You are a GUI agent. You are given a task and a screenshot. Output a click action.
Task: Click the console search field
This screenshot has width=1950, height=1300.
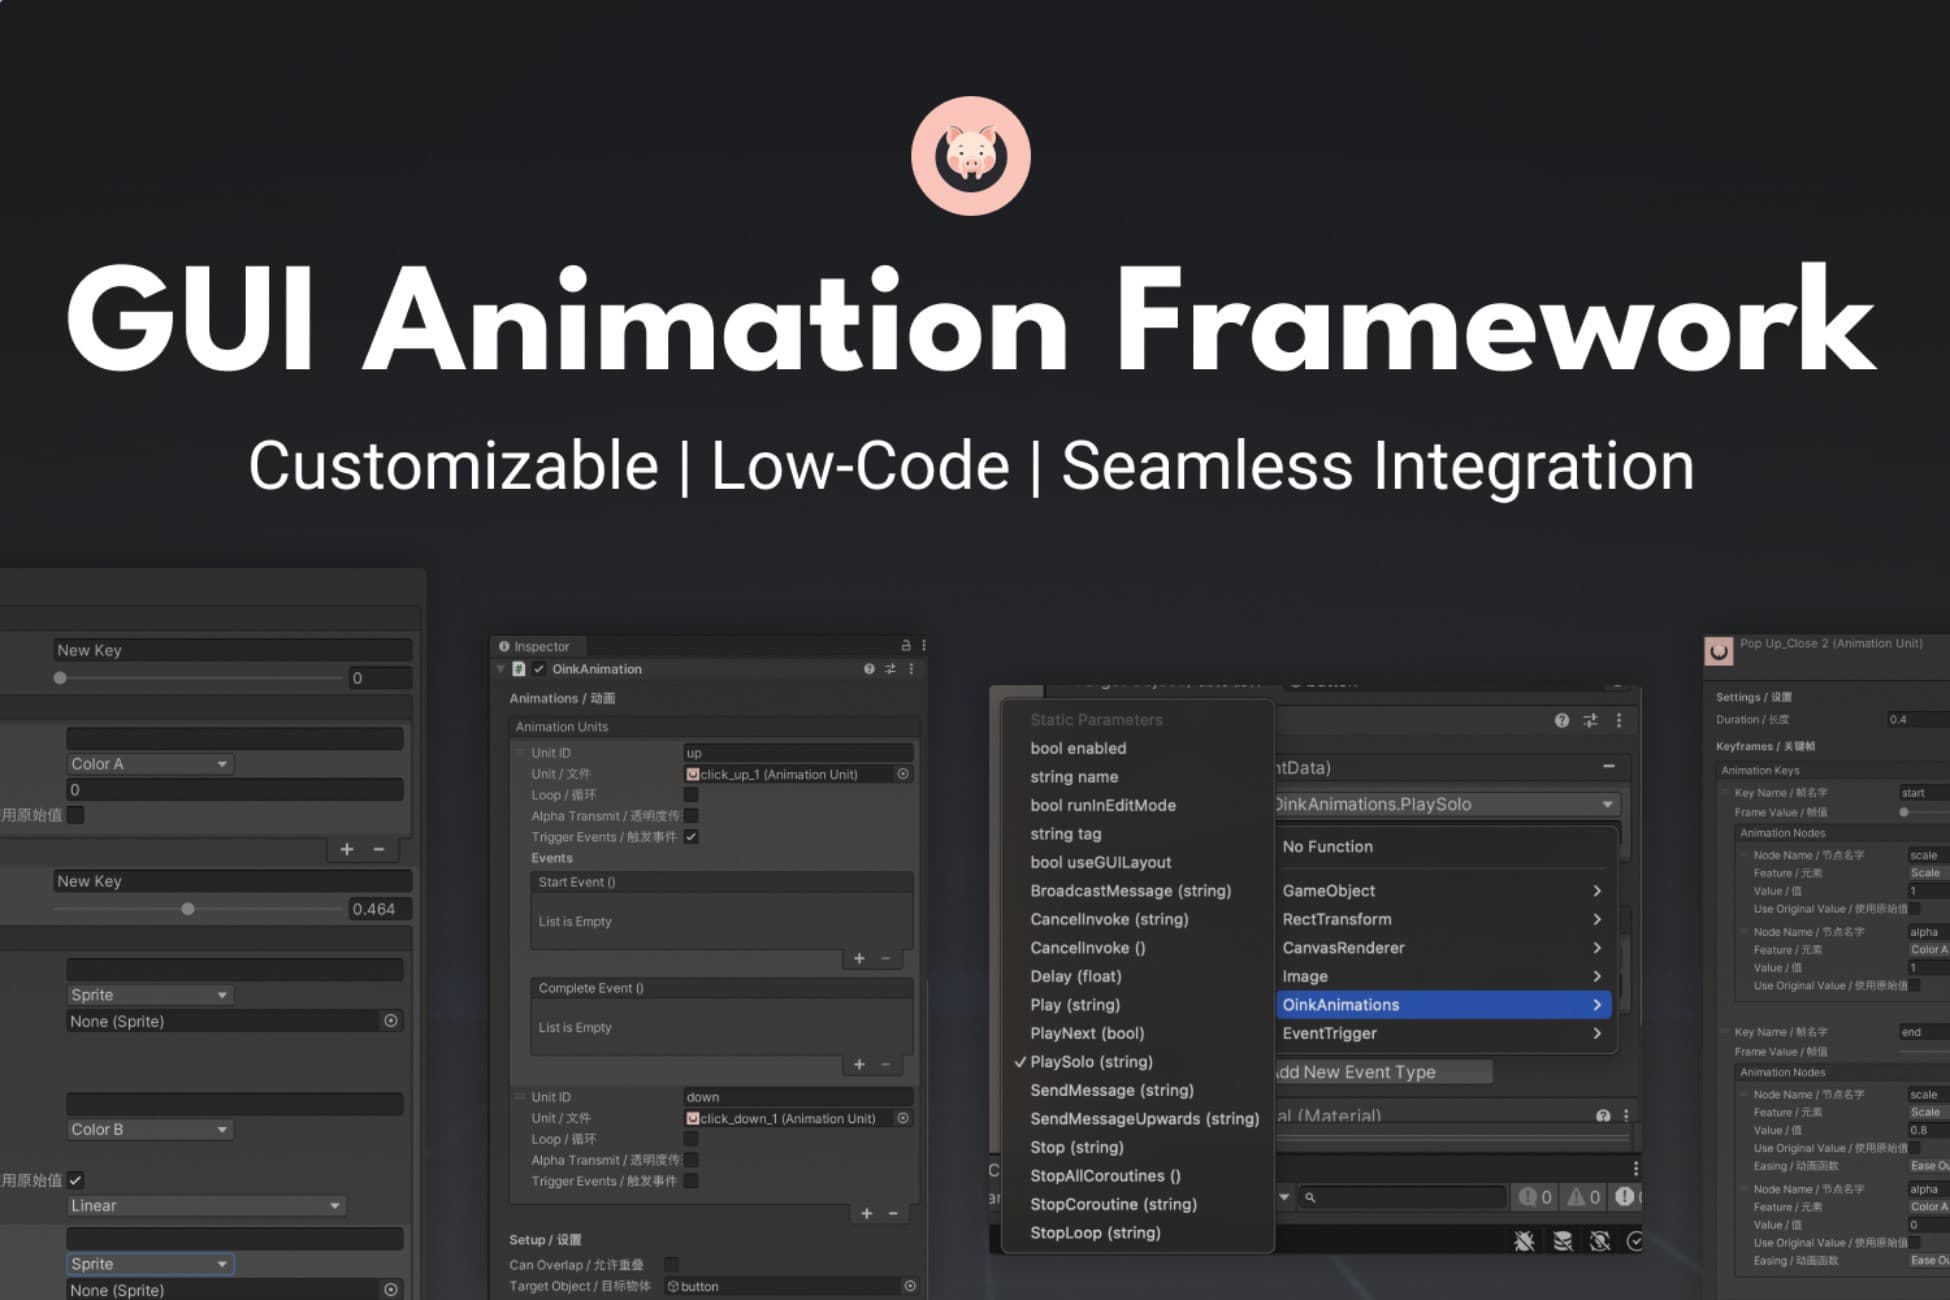click(1404, 1197)
